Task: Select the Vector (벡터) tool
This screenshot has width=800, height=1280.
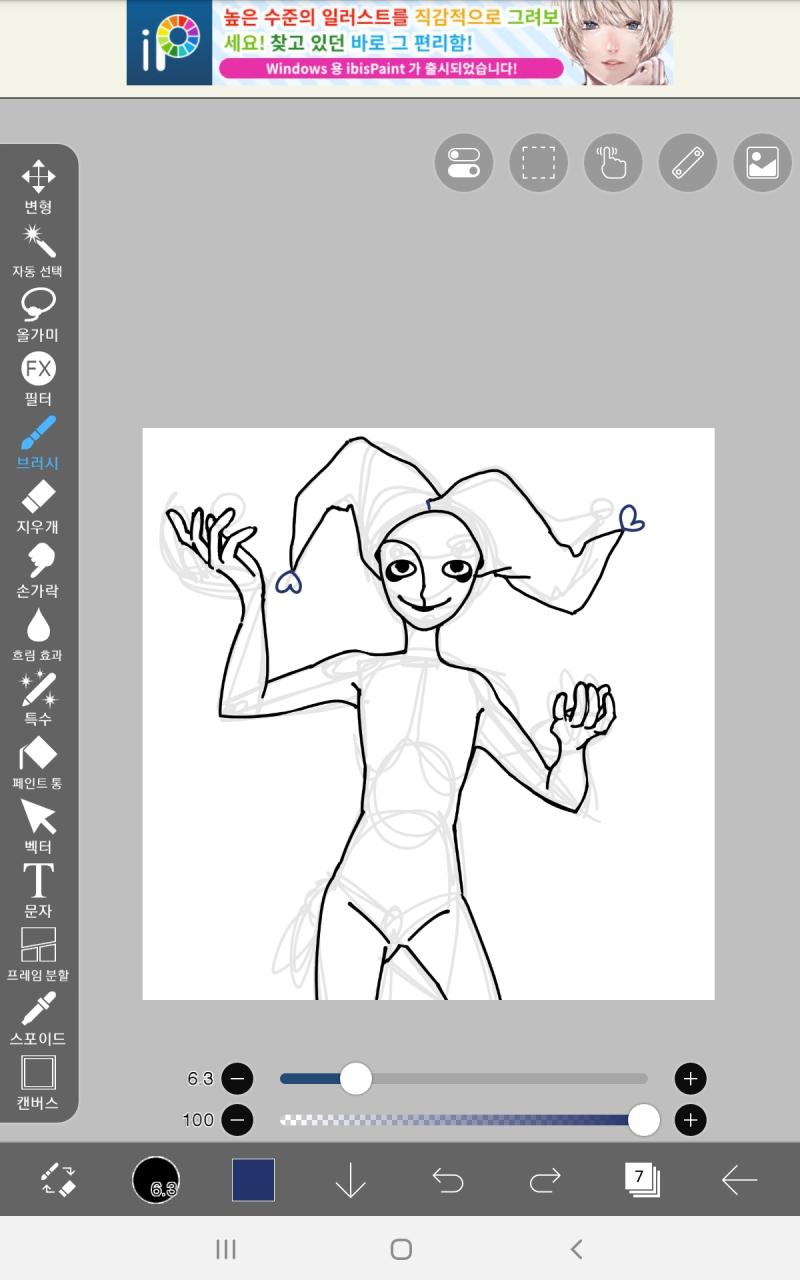Action: [x=38, y=828]
